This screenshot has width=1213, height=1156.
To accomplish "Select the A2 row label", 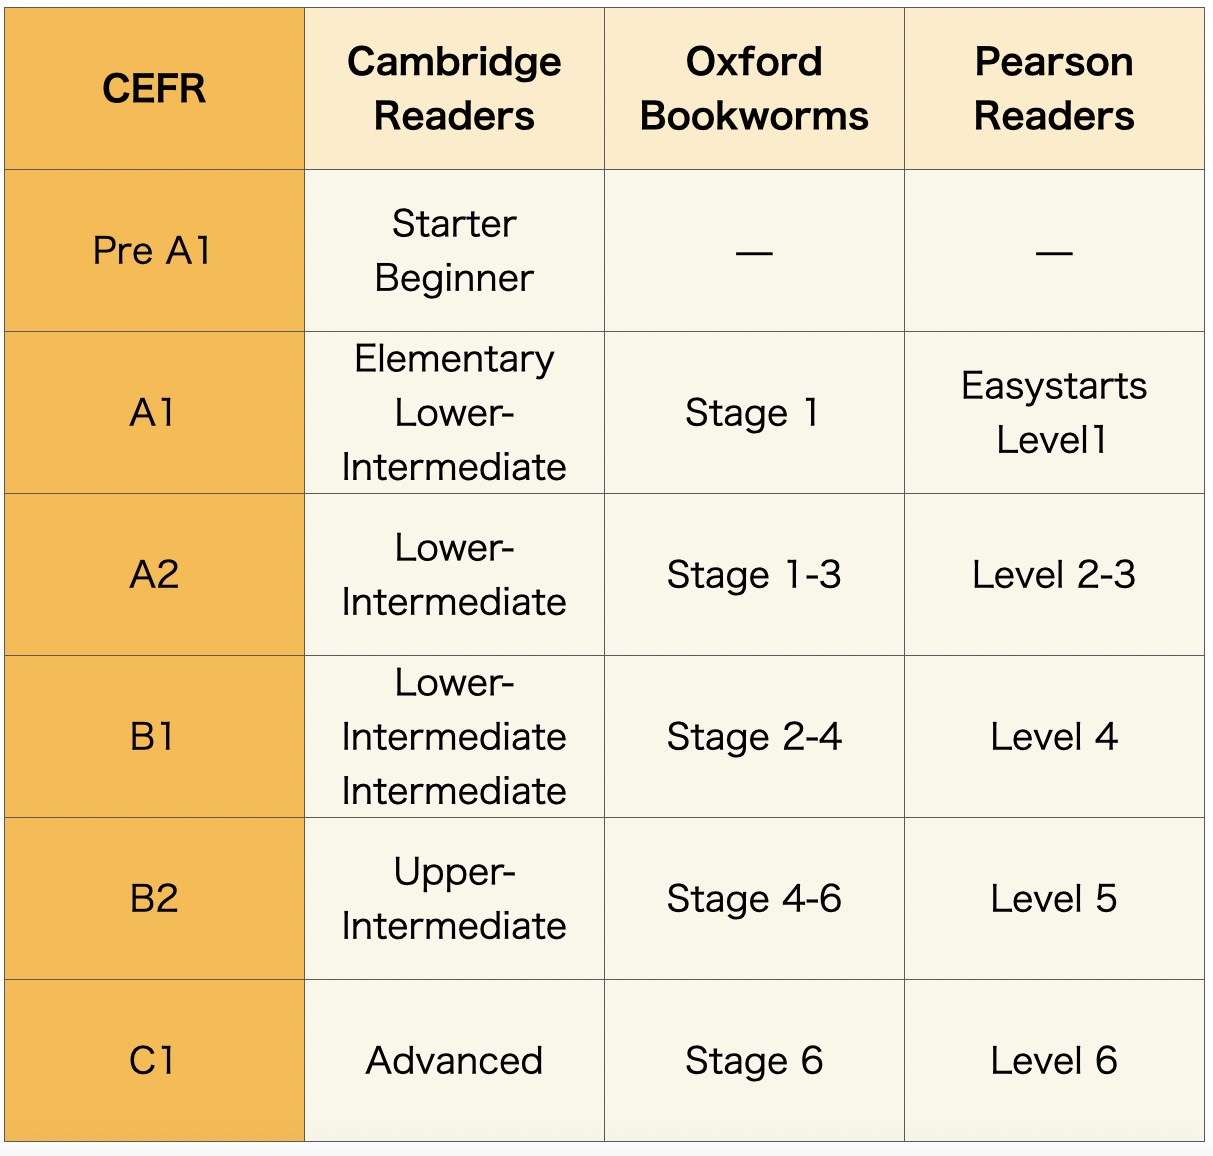I will (x=154, y=575).
